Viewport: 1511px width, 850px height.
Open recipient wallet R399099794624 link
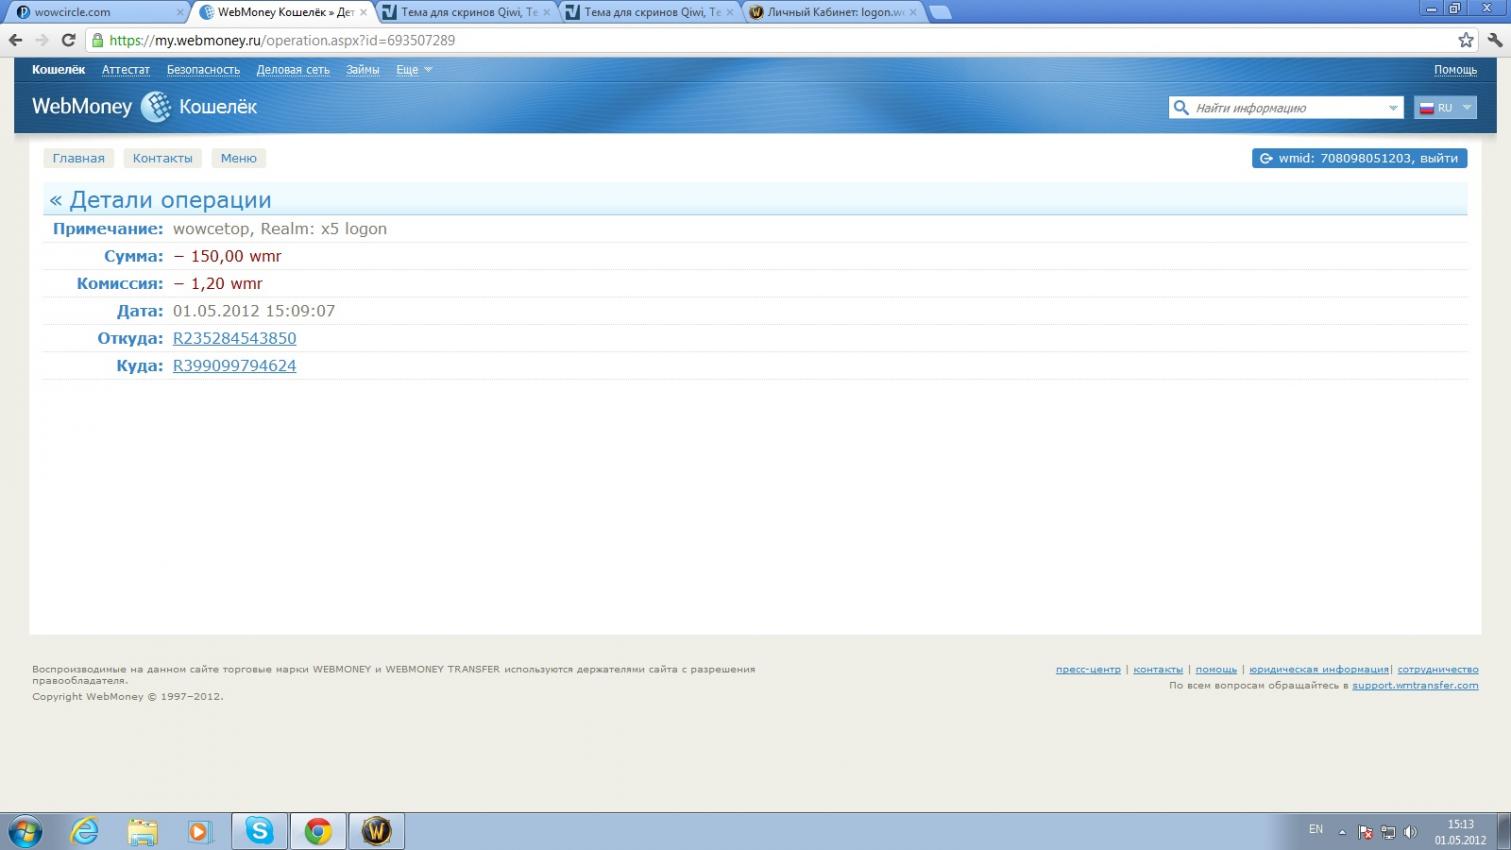click(x=234, y=366)
